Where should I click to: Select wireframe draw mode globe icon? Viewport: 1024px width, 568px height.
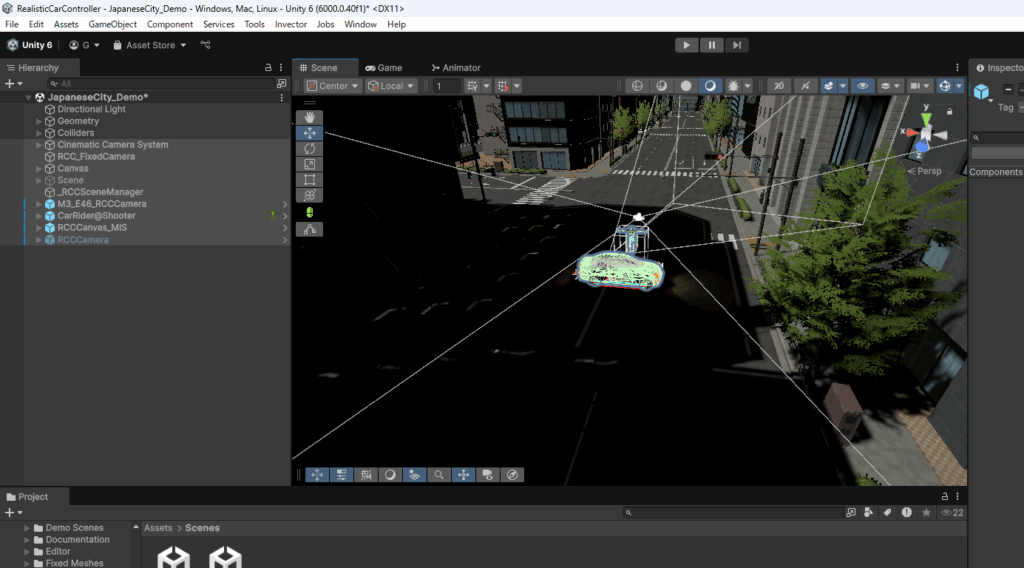click(x=637, y=86)
